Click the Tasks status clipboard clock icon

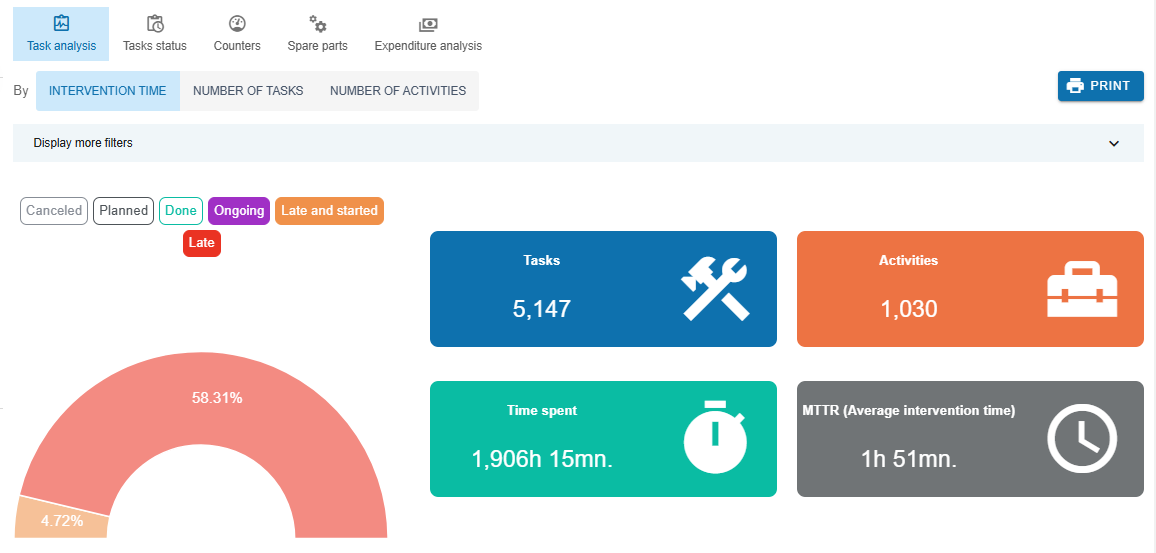(x=155, y=24)
